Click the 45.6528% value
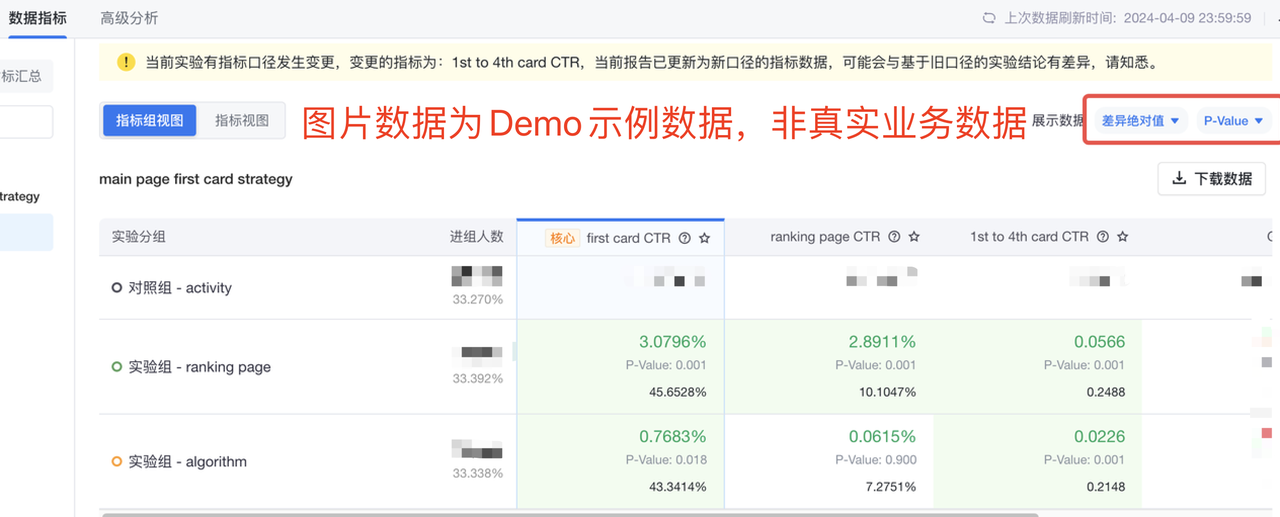1280x517 pixels. [678, 392]
